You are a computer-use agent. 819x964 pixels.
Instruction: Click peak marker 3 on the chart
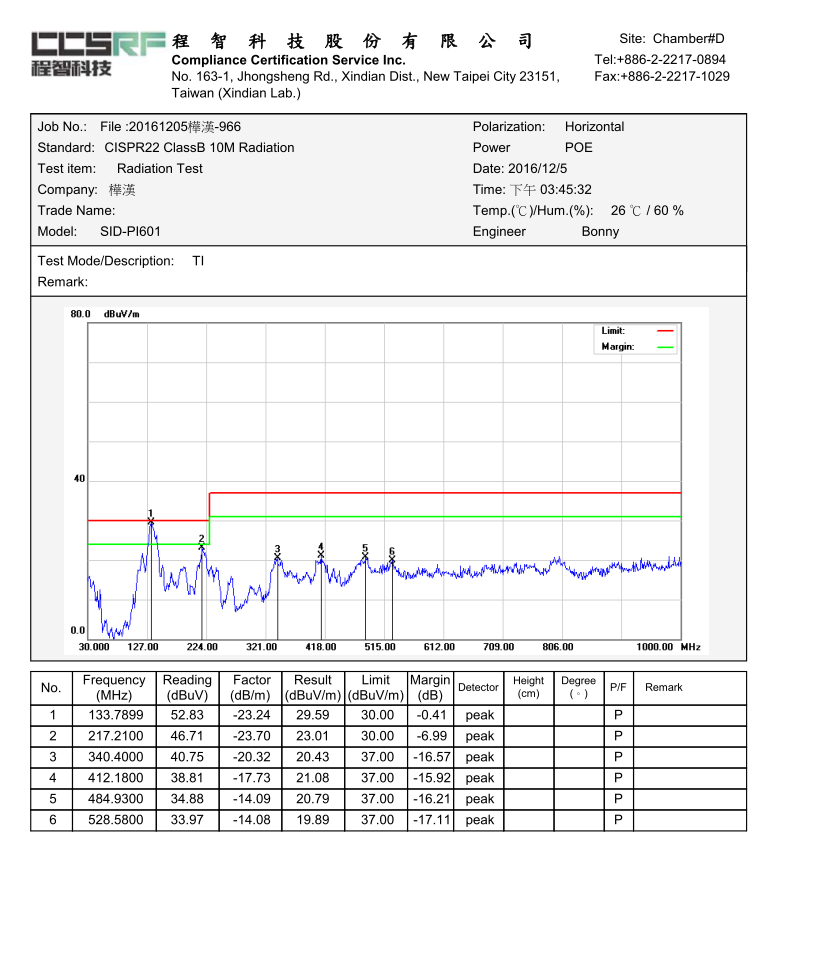277,556
